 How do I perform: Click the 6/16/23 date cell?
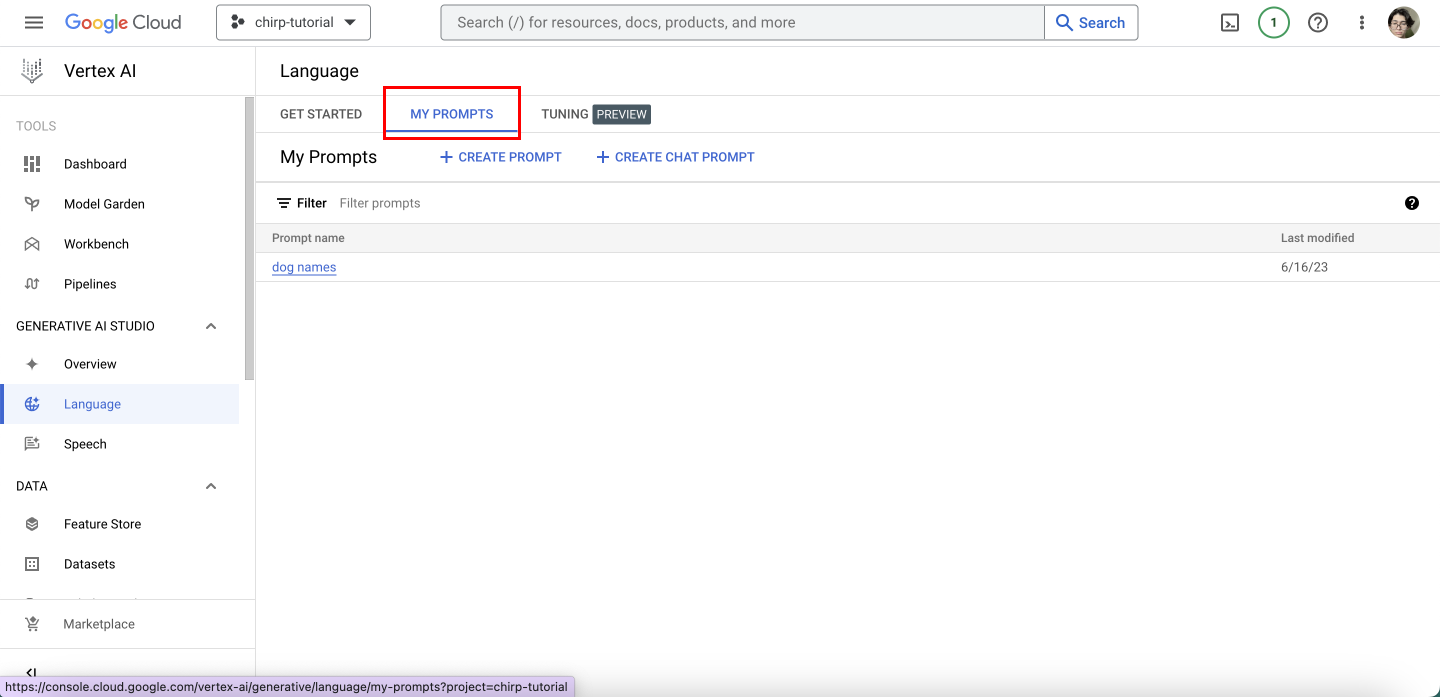(1305, 267)
